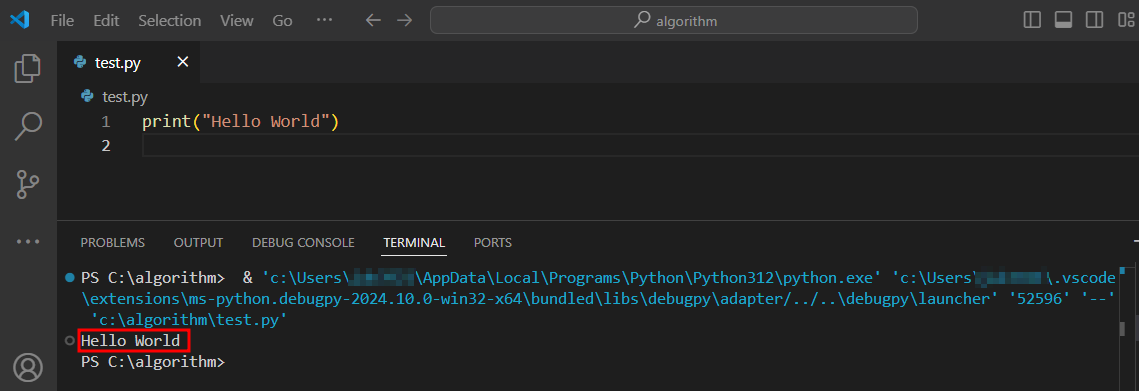
Task: Toggle the primary side bar layout icon
Action: [1031, 20]
